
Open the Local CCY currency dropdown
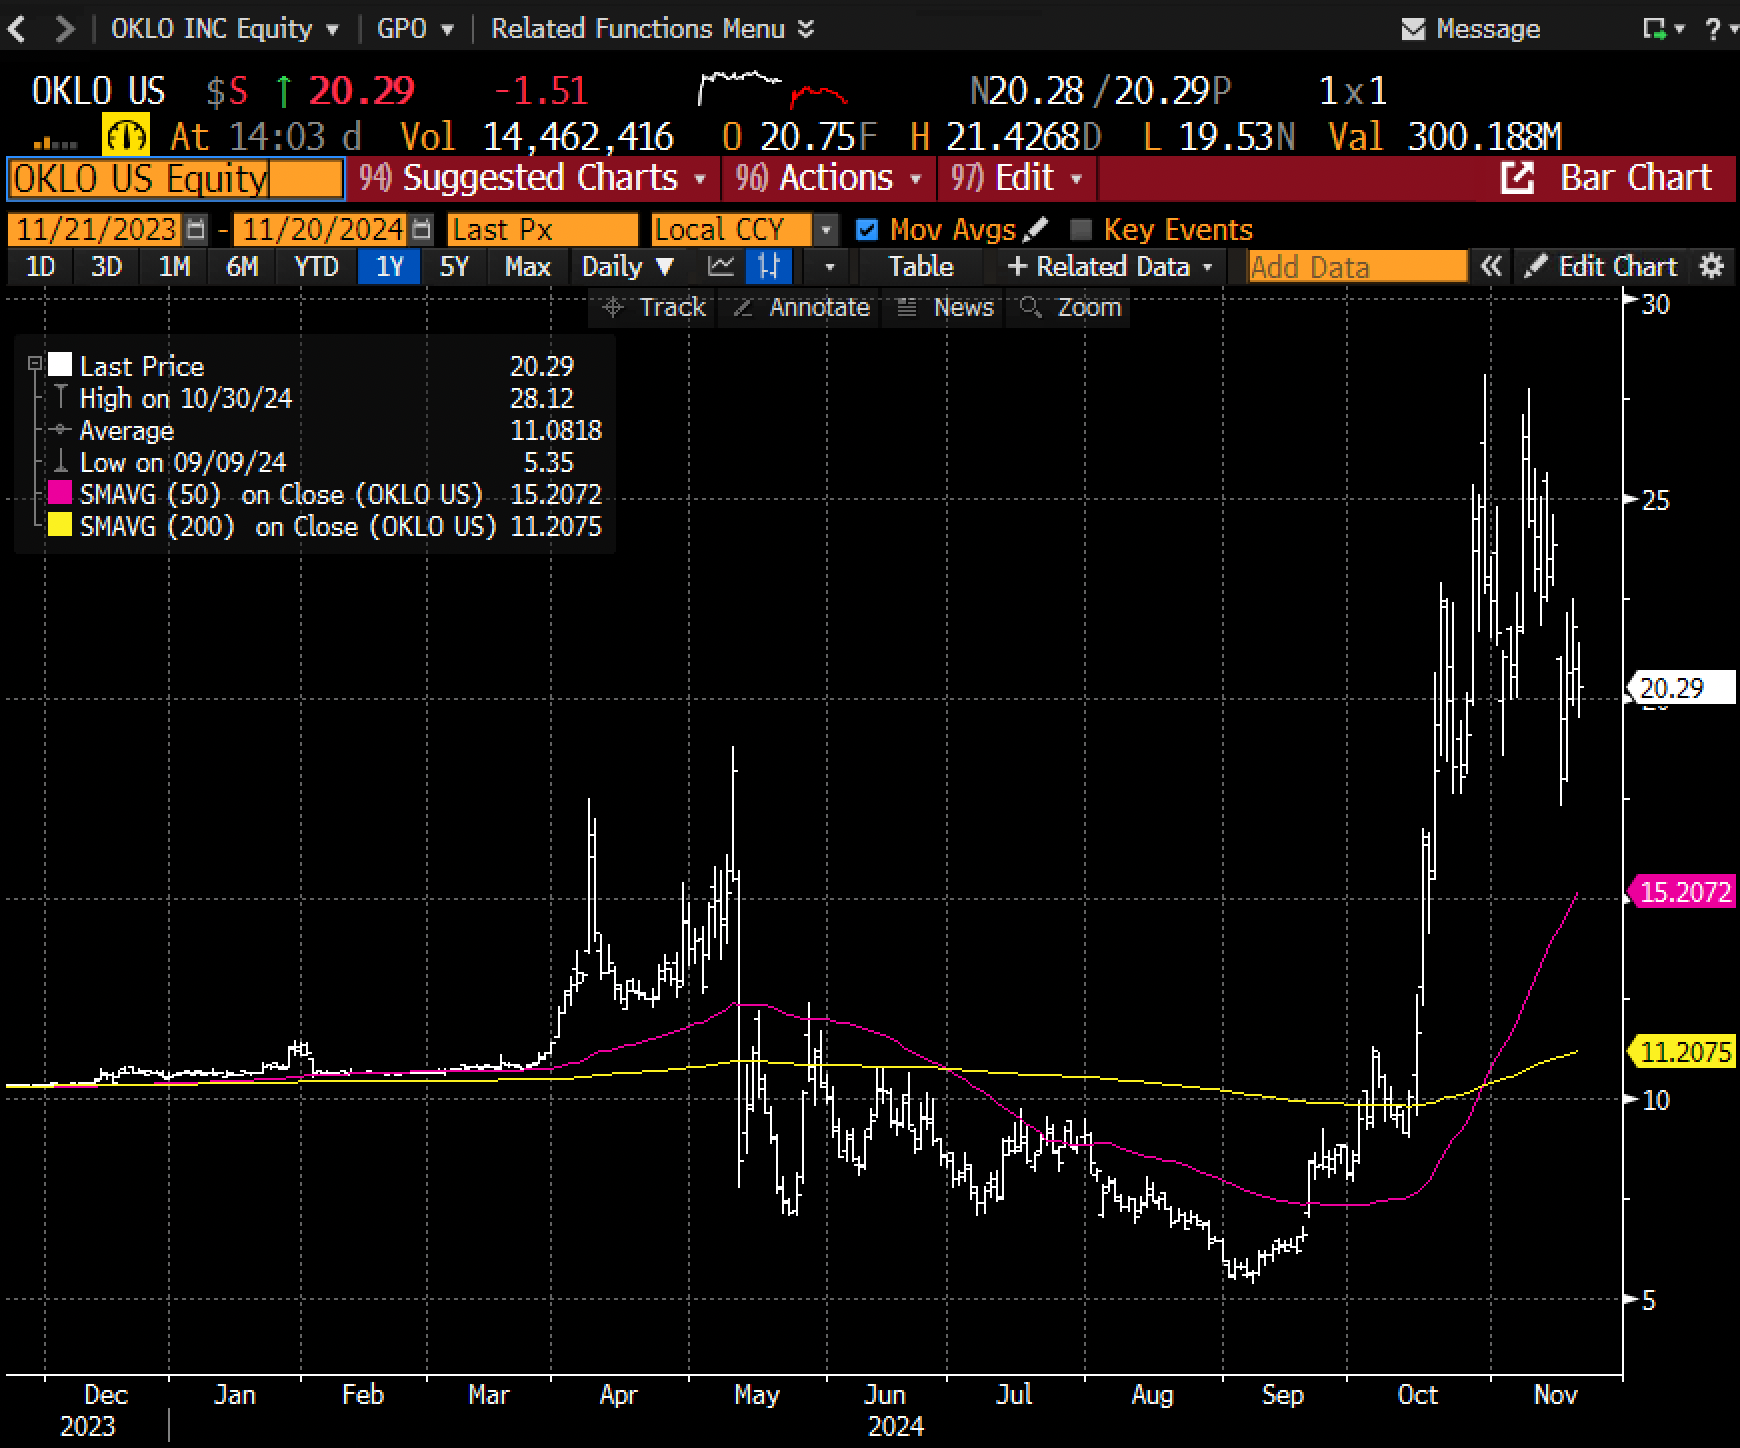(826, 230)
